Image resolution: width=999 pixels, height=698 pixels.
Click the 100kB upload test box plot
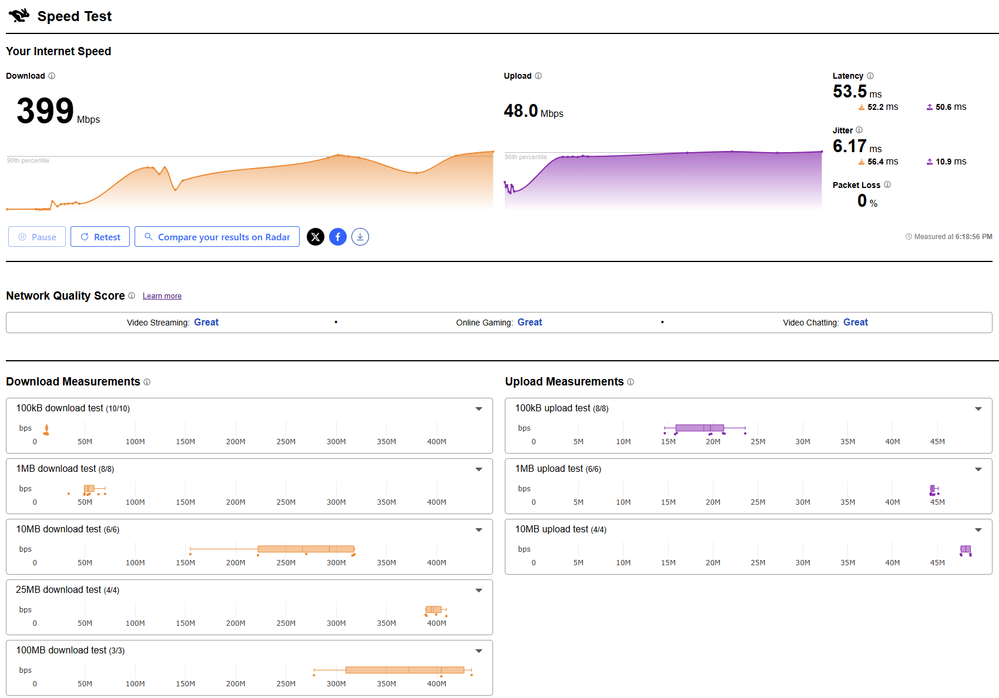705,428
